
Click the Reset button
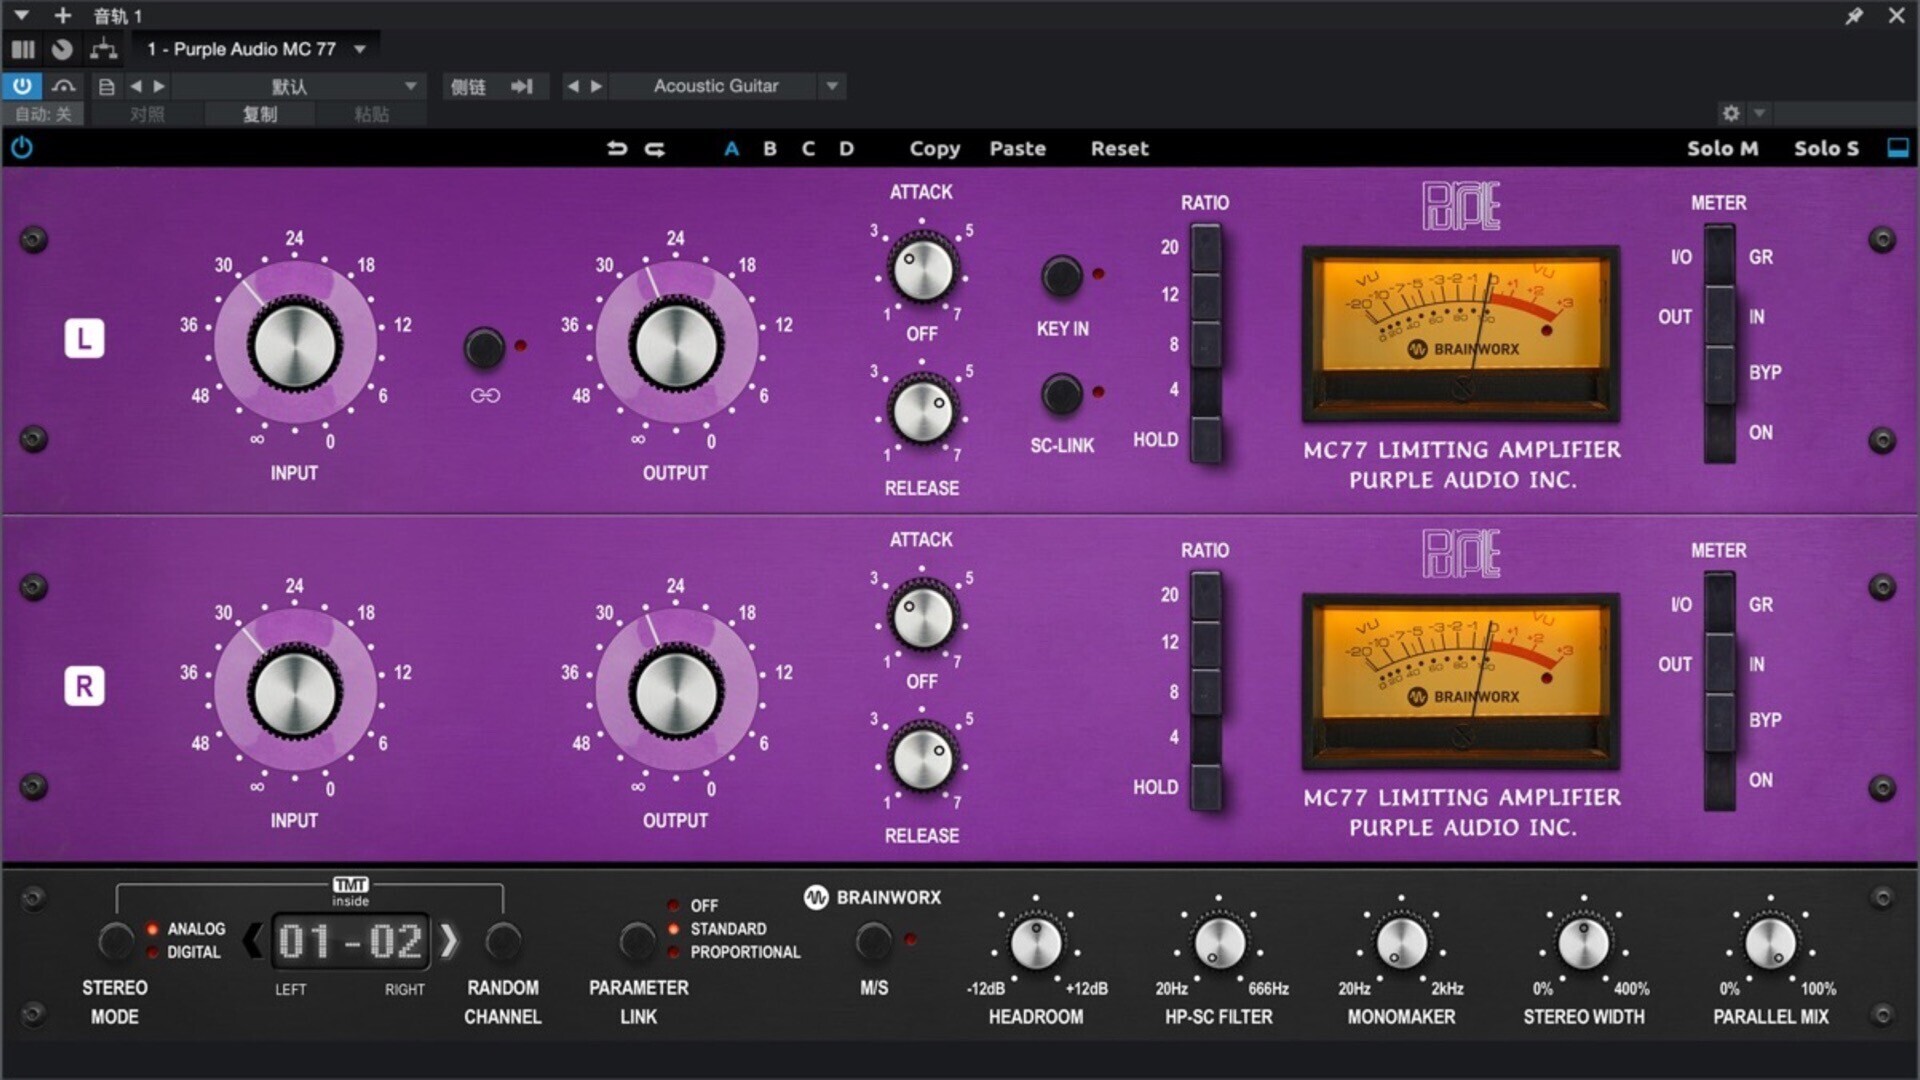click(1119, 148)
